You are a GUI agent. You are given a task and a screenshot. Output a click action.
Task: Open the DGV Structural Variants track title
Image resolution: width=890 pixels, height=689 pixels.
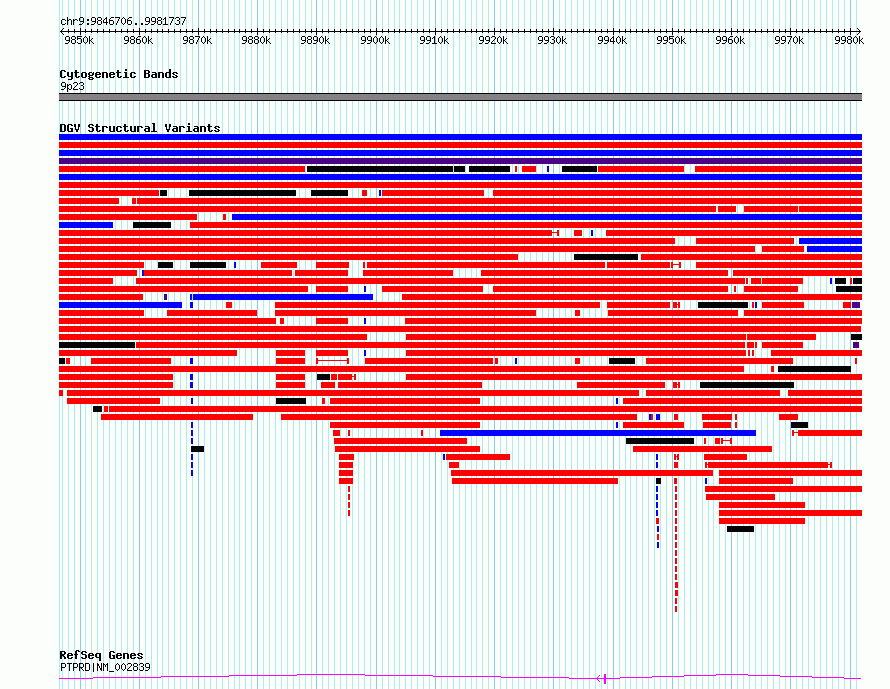(140, 128)
